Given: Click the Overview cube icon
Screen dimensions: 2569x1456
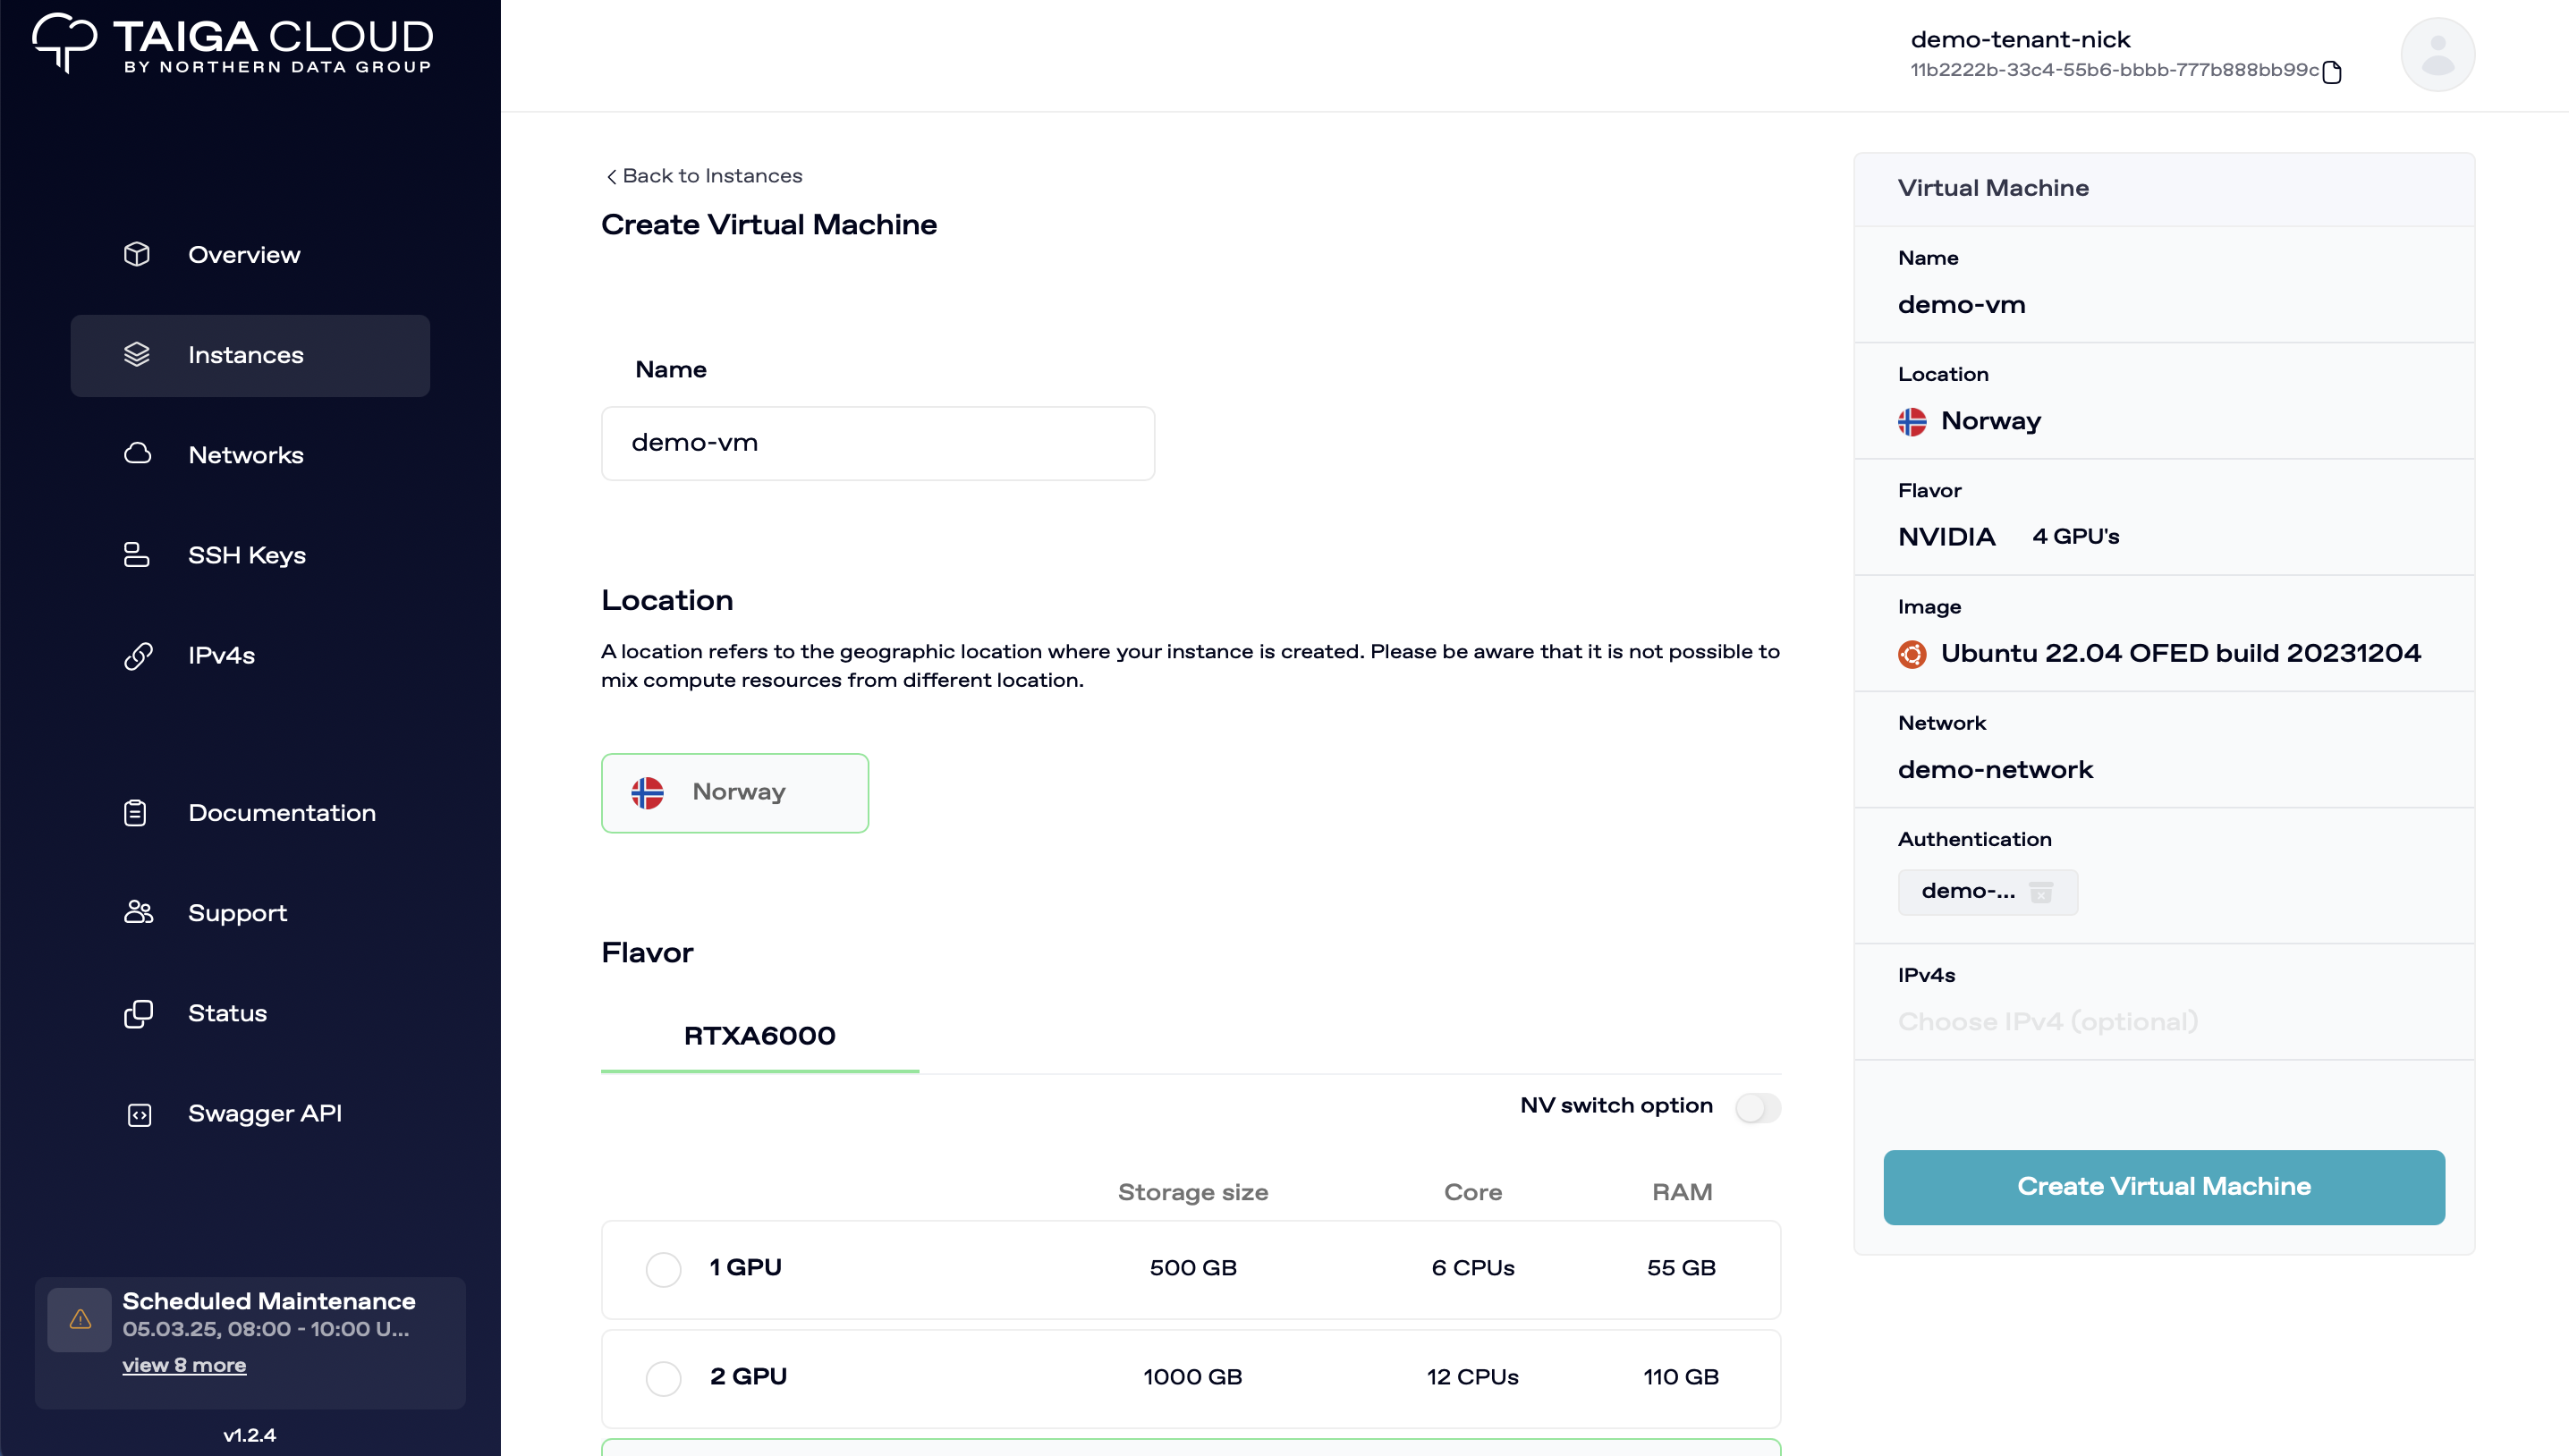Looking at the screenshot, I should coord(137,255).
